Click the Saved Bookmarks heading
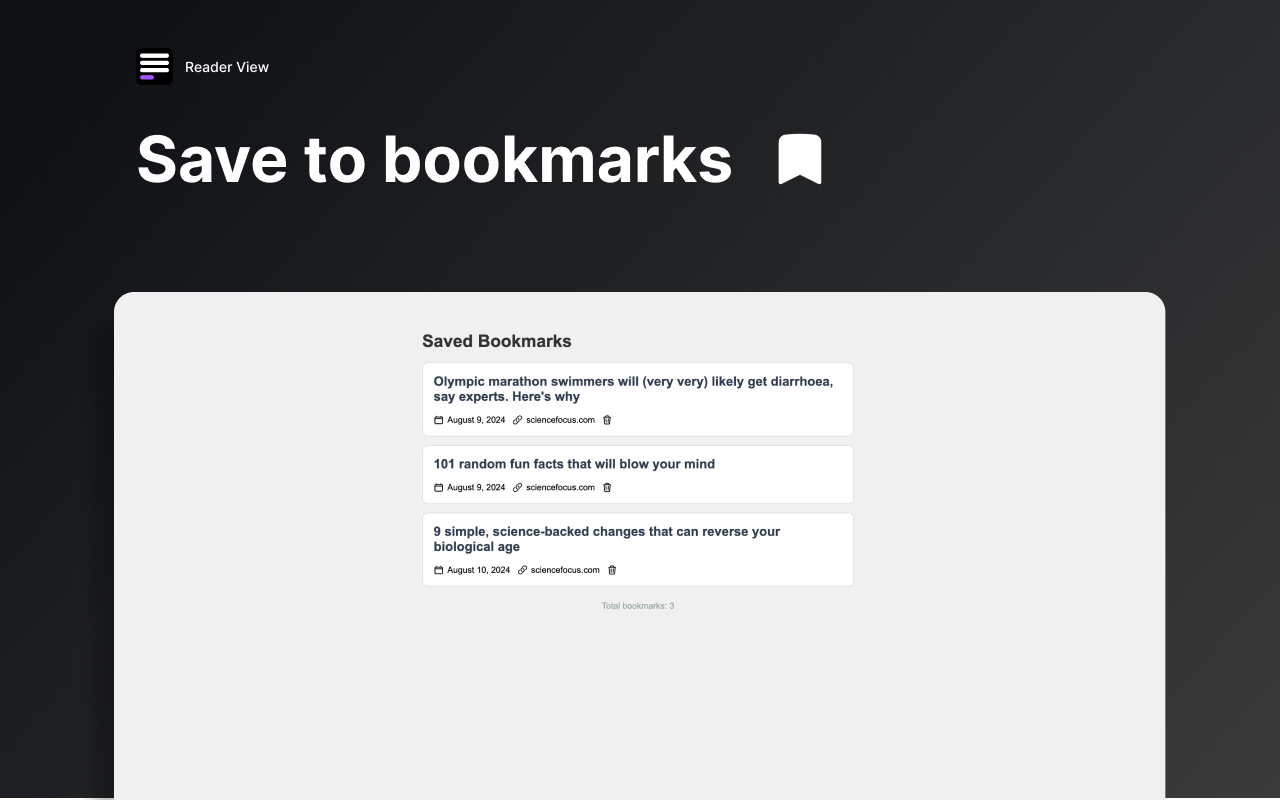This screenshot has width=1280, height=800. coord(497,341)
